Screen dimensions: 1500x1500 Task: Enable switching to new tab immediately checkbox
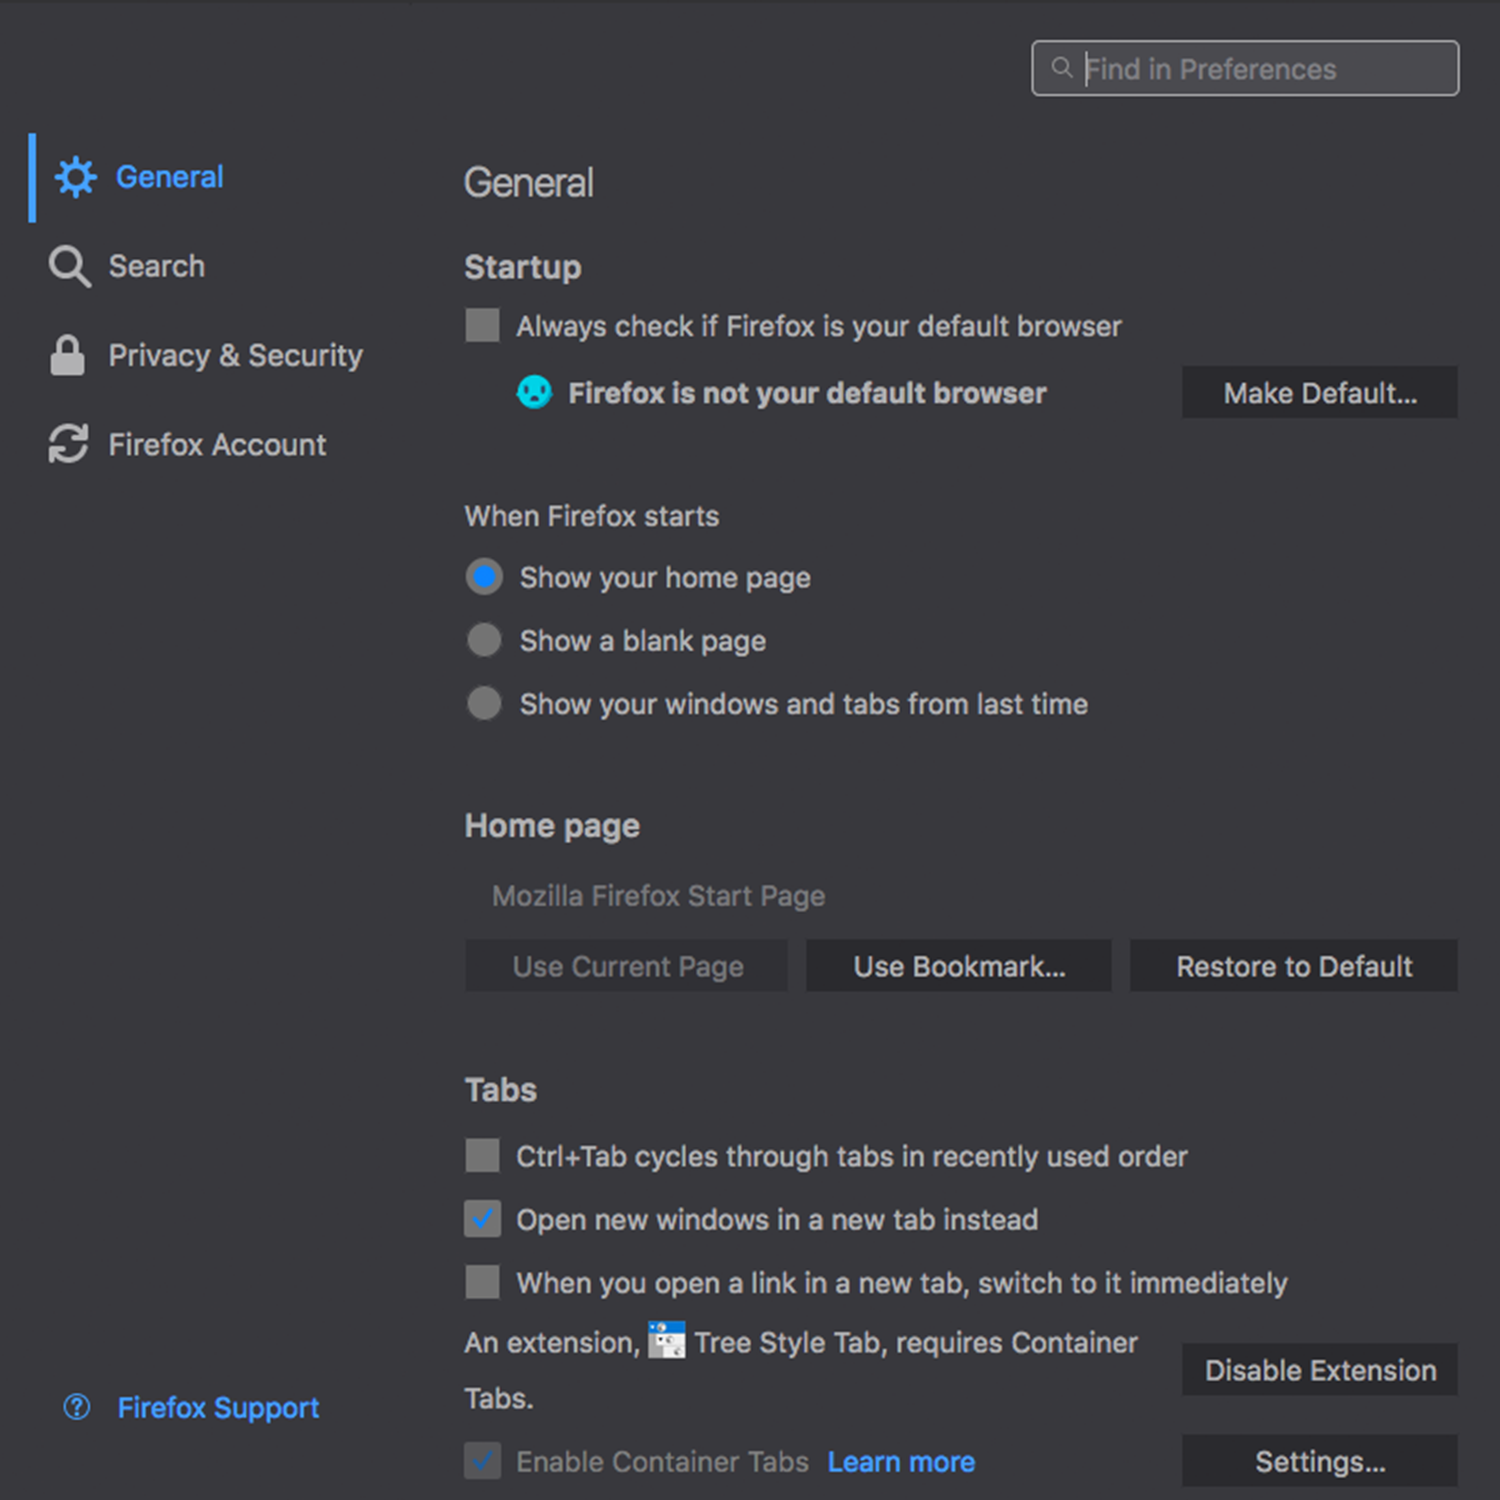click(x=482, y=1282)
